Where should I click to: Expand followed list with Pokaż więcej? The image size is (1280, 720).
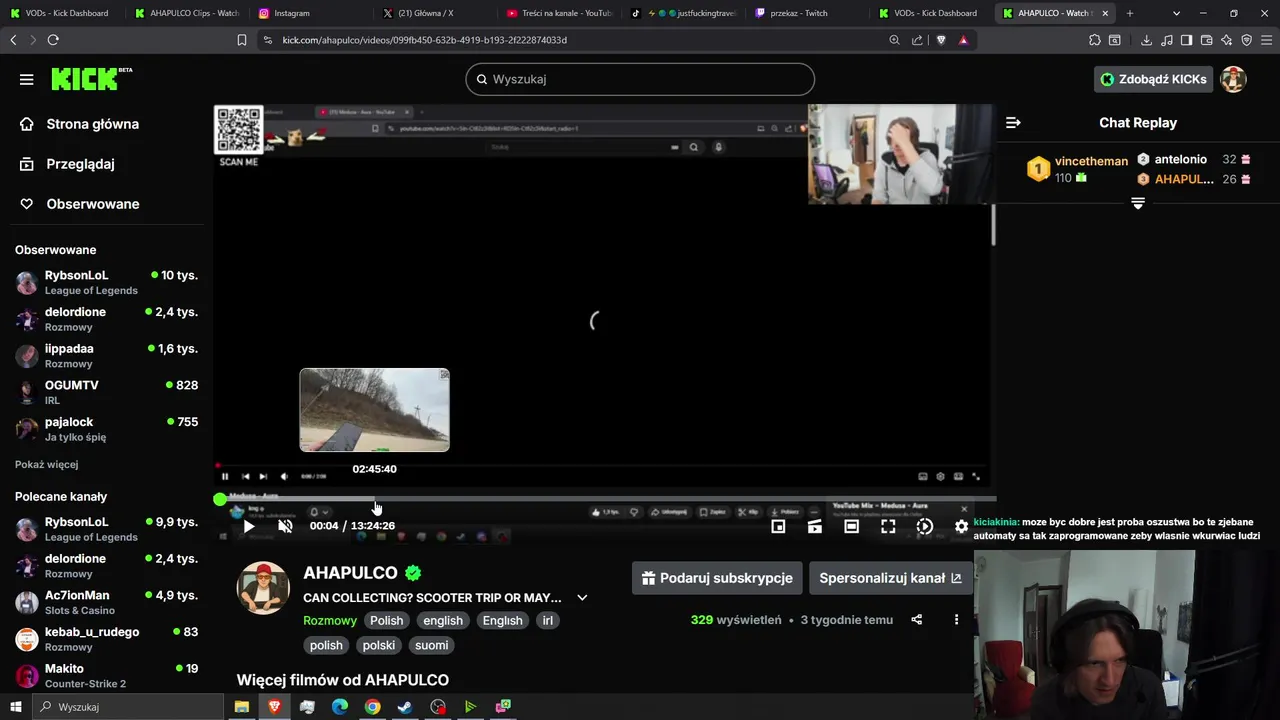click(x=46, y=464)
